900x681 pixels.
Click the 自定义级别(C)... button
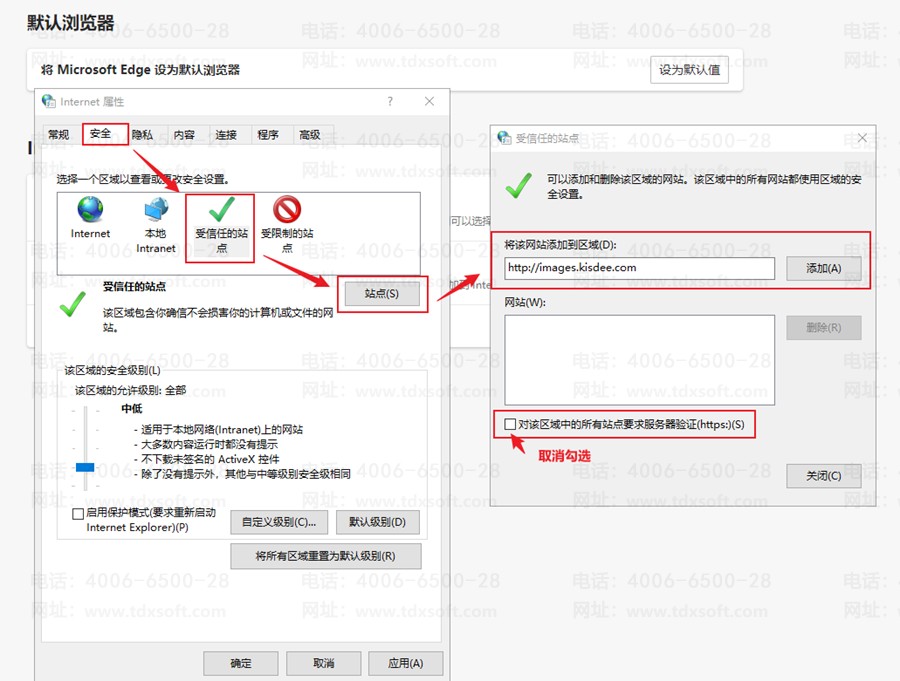tap(279, 522)
